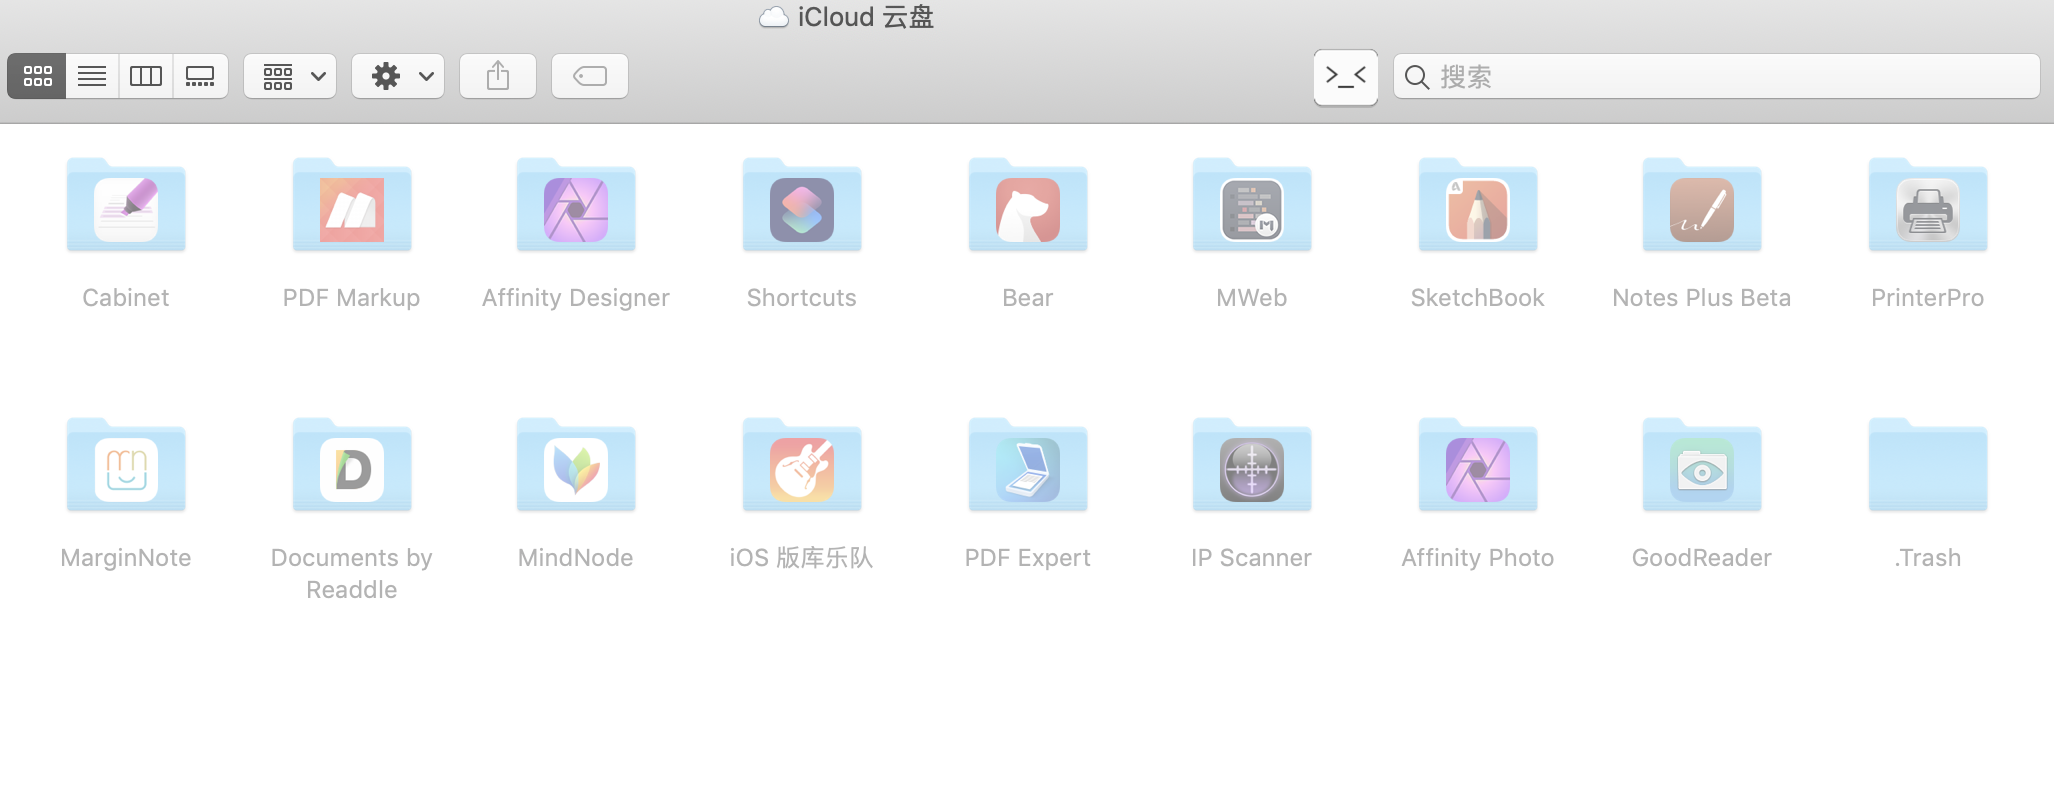Screen dimensions: 2054x802
Task: Open the gear action menu
Action: (x=398, y=76)
